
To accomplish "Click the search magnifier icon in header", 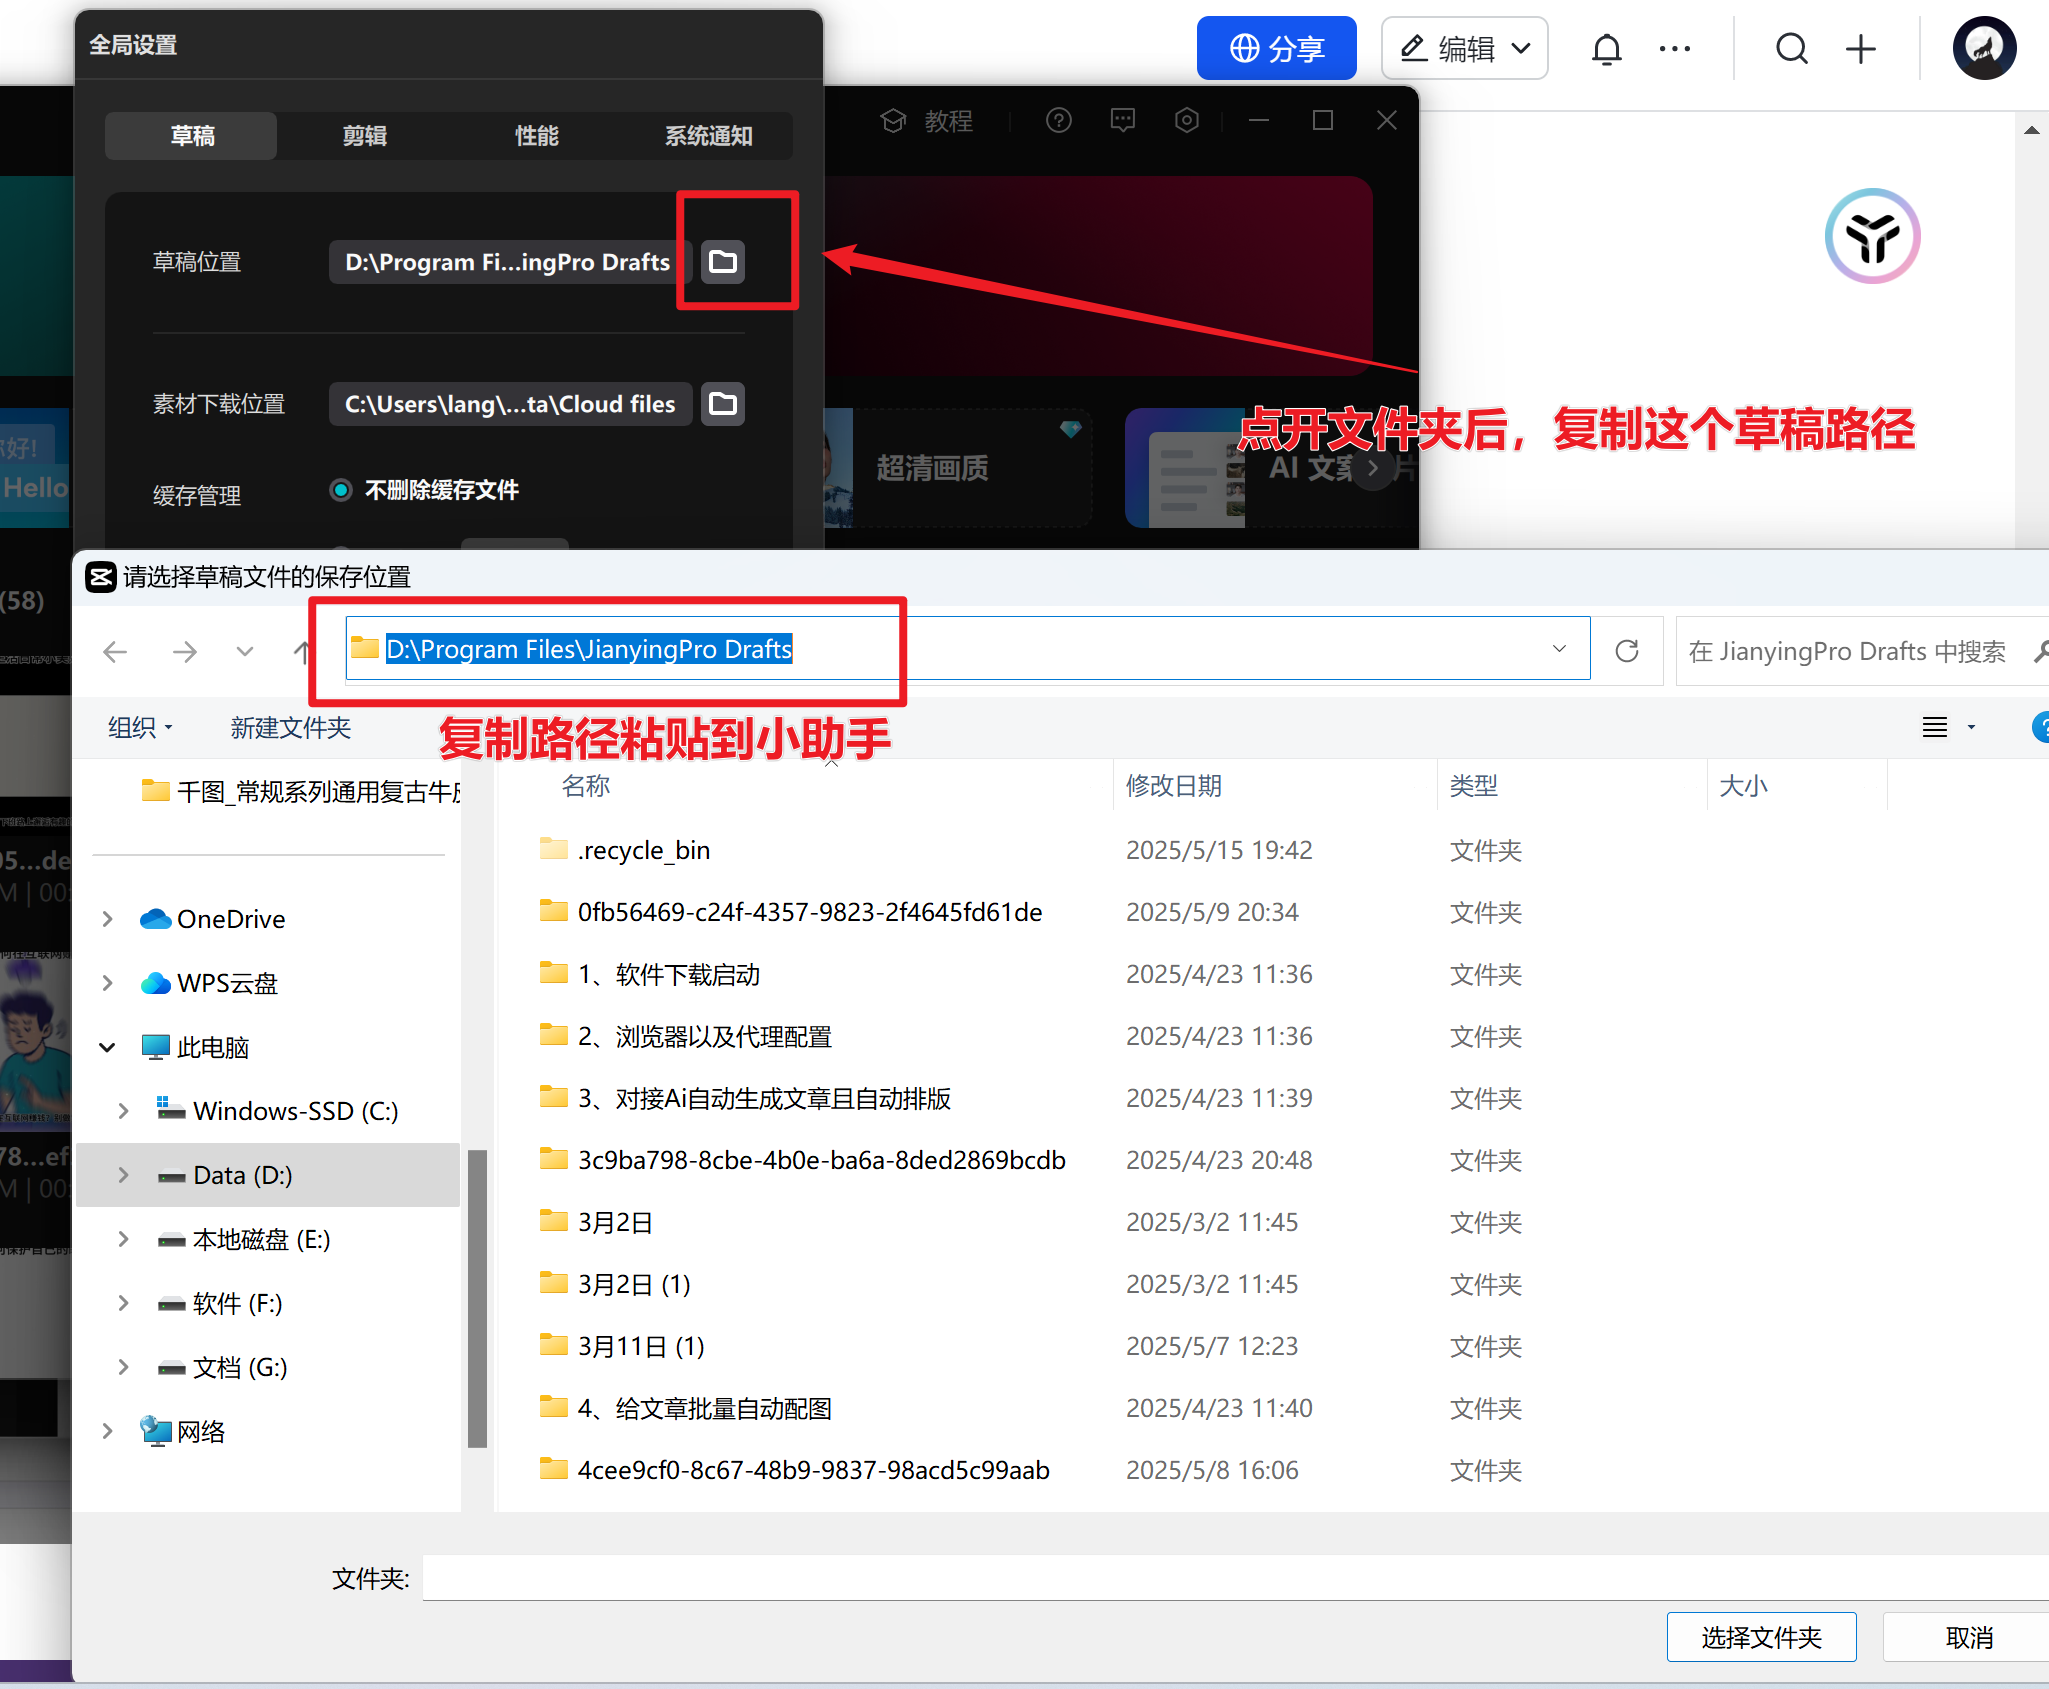I will click(1791, 48).
